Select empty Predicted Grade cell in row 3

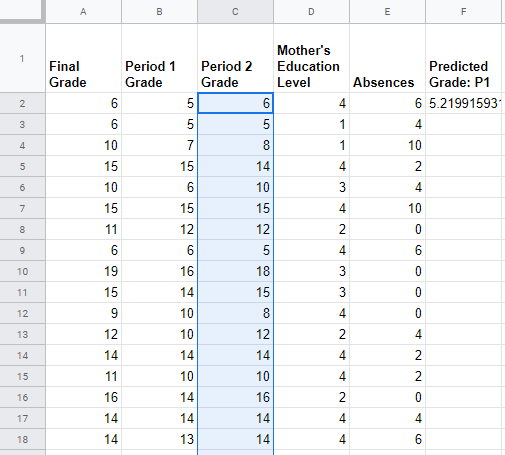click(x=463, y=124)
